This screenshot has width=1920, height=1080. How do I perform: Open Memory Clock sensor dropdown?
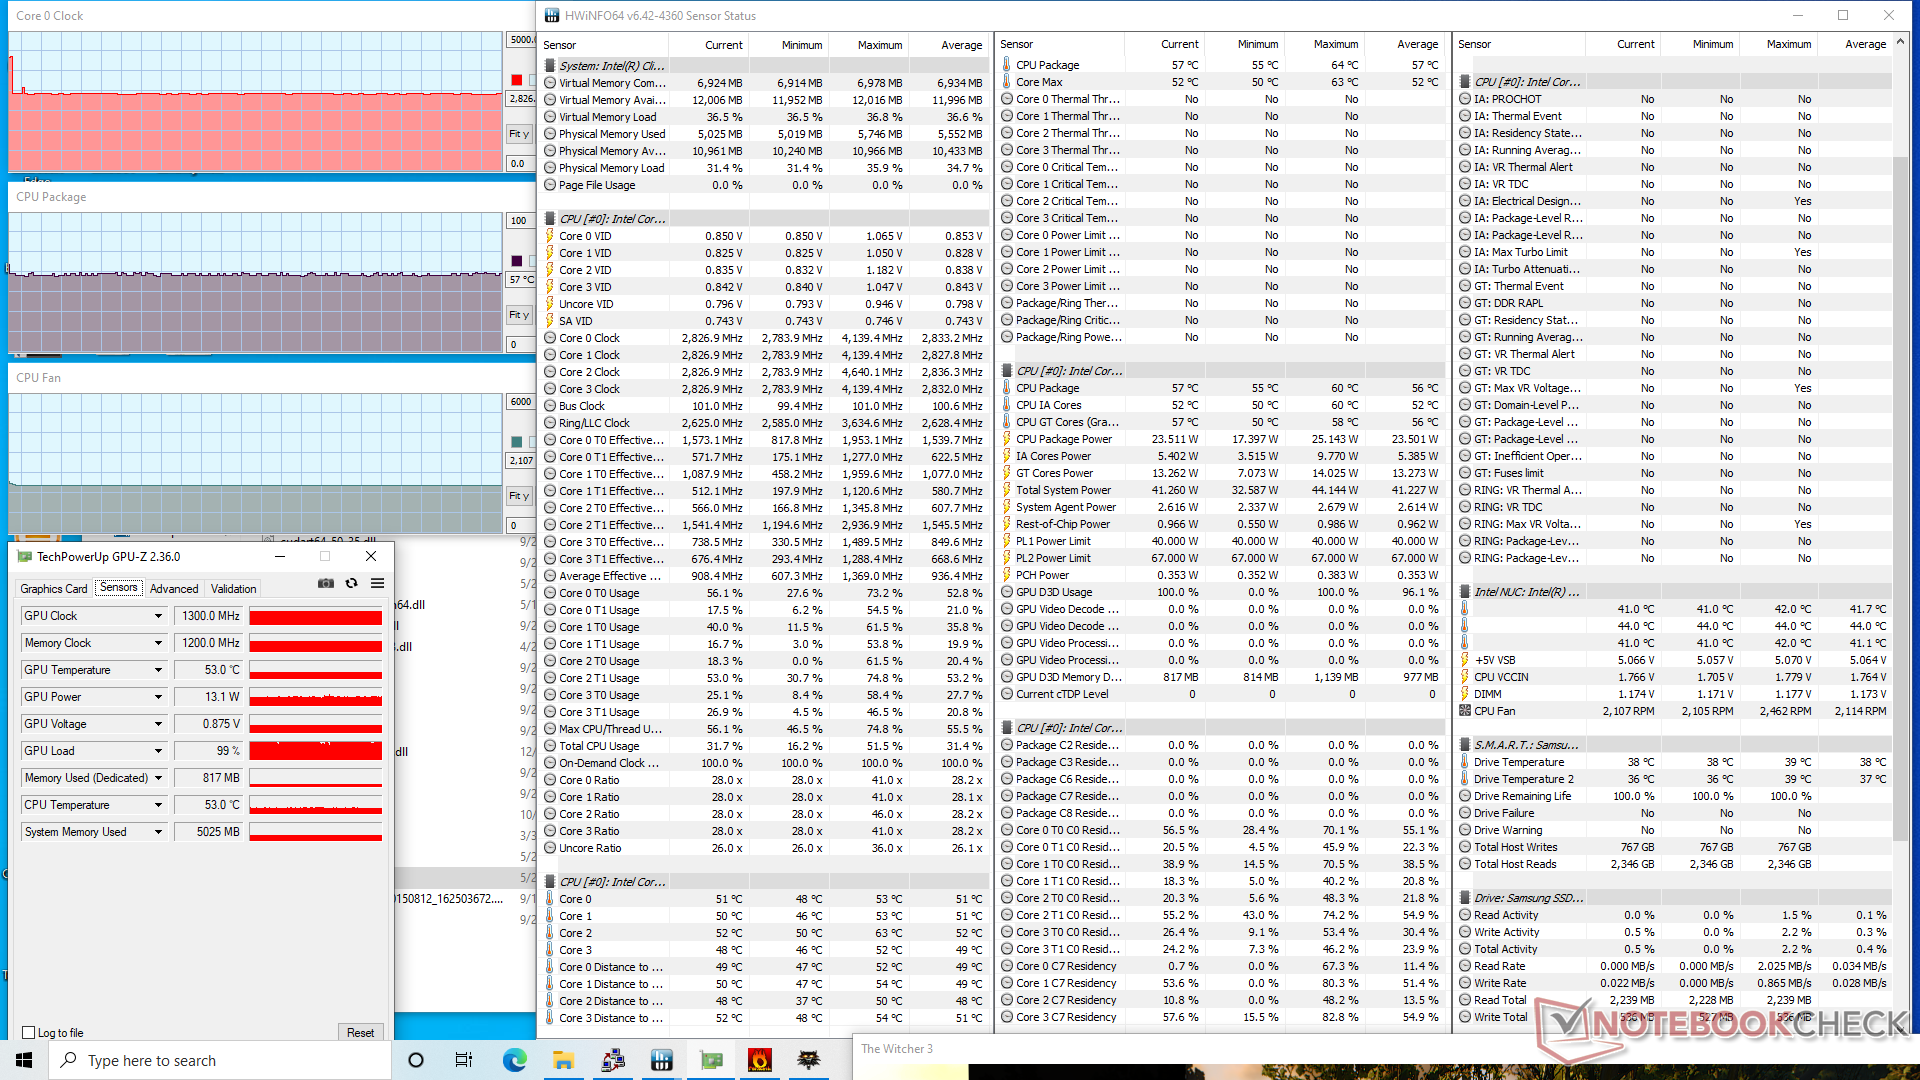tap(158, 643)
